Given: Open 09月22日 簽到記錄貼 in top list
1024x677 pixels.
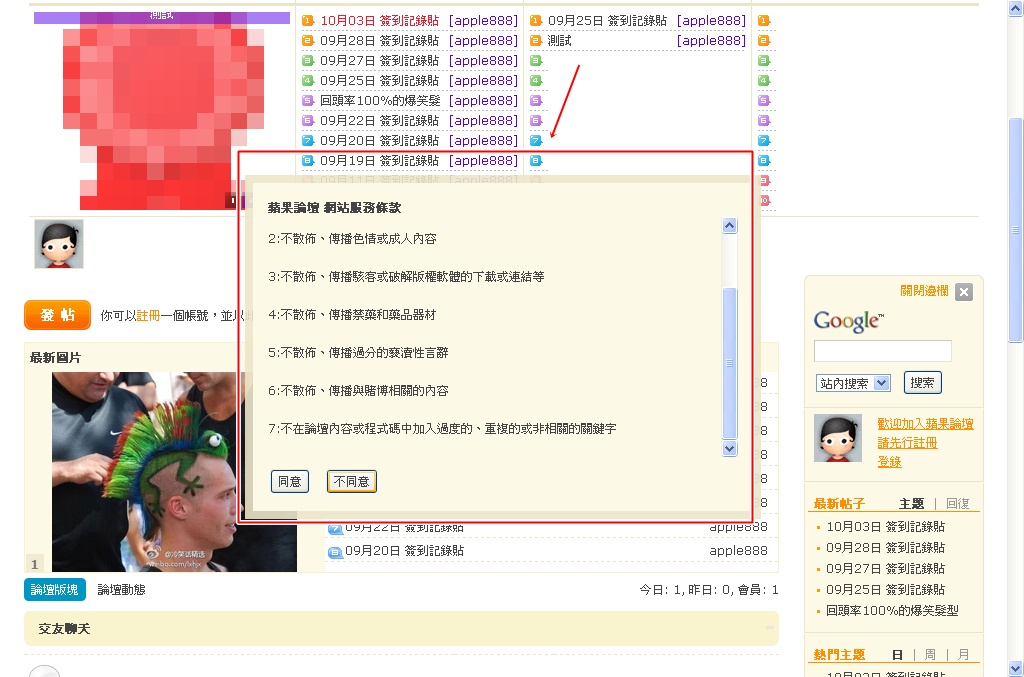Looking at the screenshot, I should [x=379, y=121].
